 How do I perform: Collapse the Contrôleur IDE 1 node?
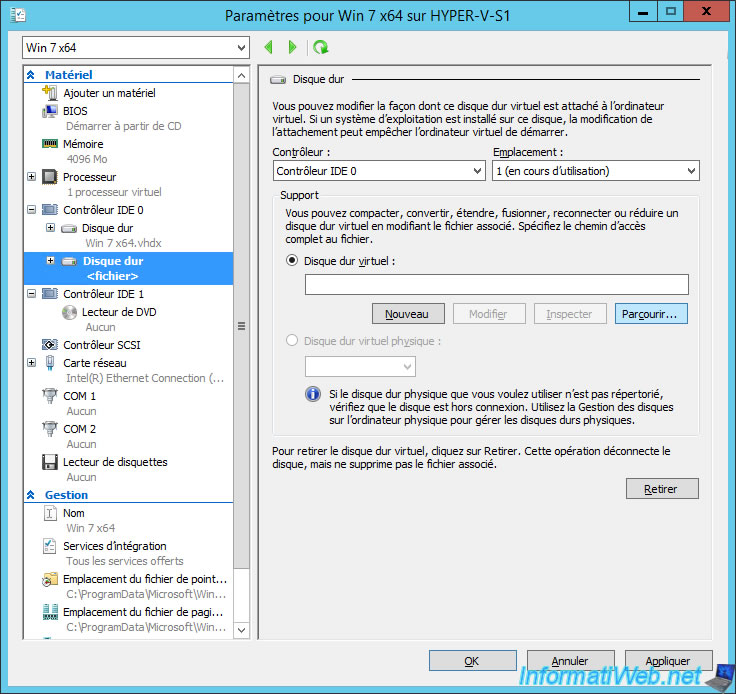click(x=31, y=293)
